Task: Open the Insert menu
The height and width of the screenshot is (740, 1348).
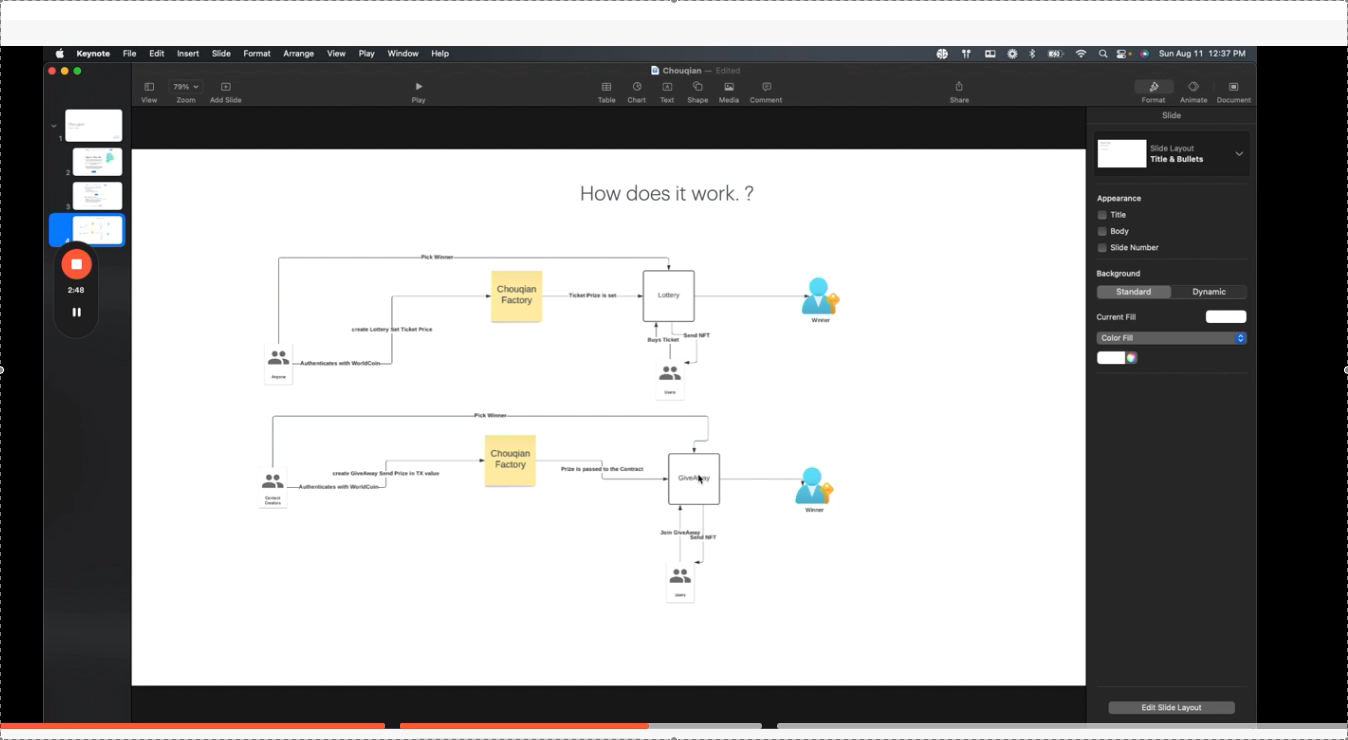Action: click(x=188, y=53)
